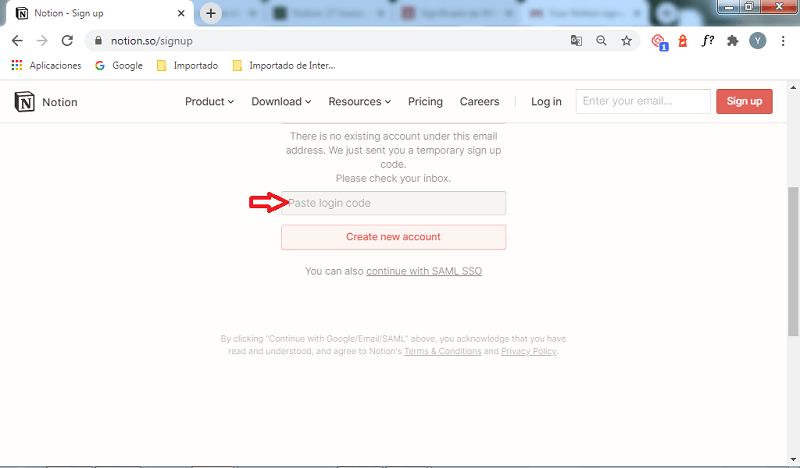The width and height of the screenshot is (800, 468).
Task: Open the Aplicaciones apps grid shortcut
Action: coord(46,65)
